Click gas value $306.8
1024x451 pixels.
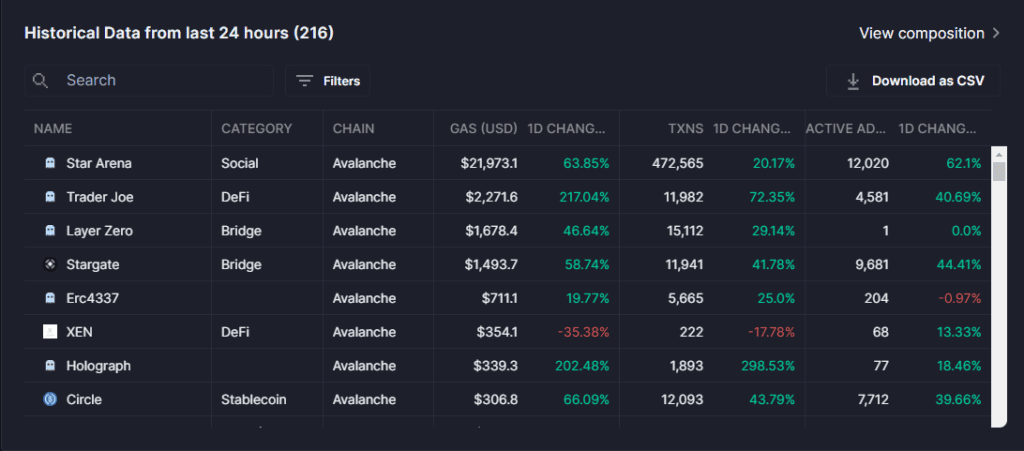click(496, 399)
